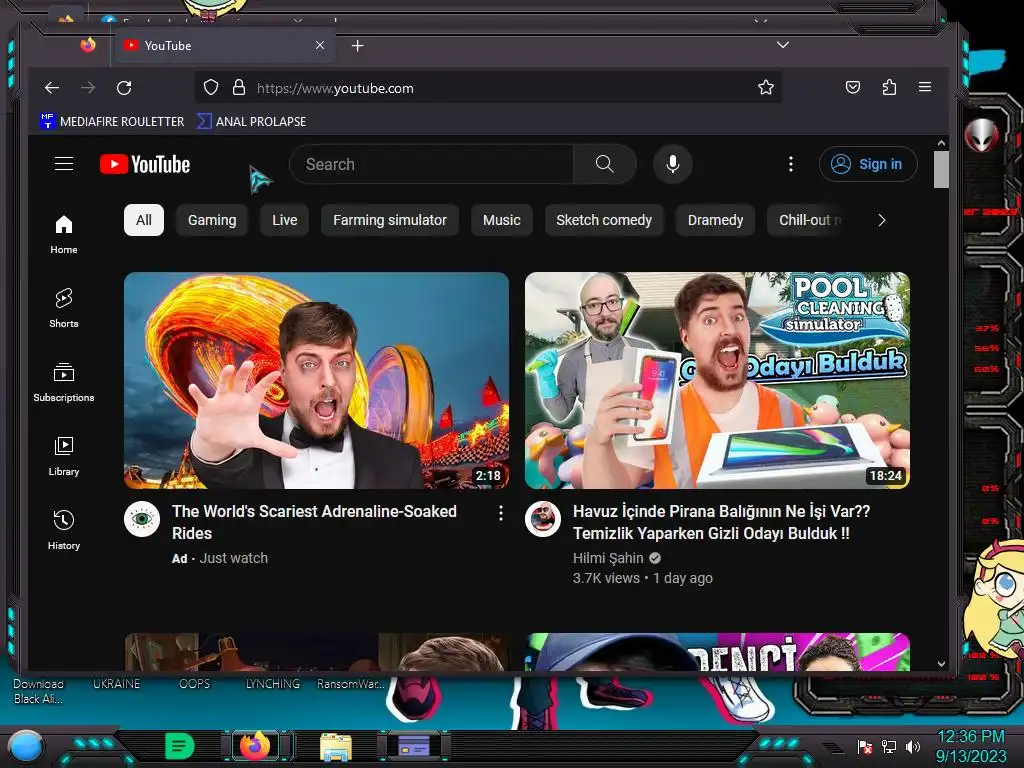Click the Firefox View pinned icon
Screen dimensions: 1024x768
[88, 45]
